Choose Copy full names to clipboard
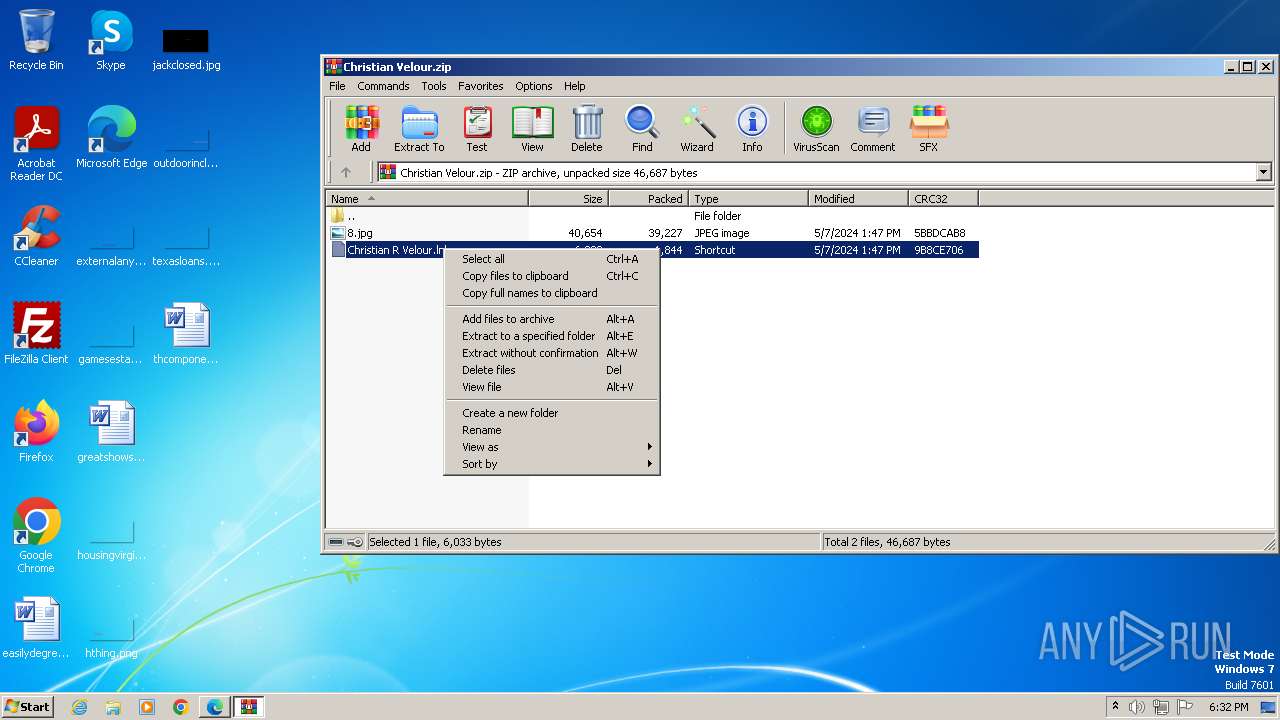The height and width of the screenshot is (720, 1280). [x=552, y=293]
